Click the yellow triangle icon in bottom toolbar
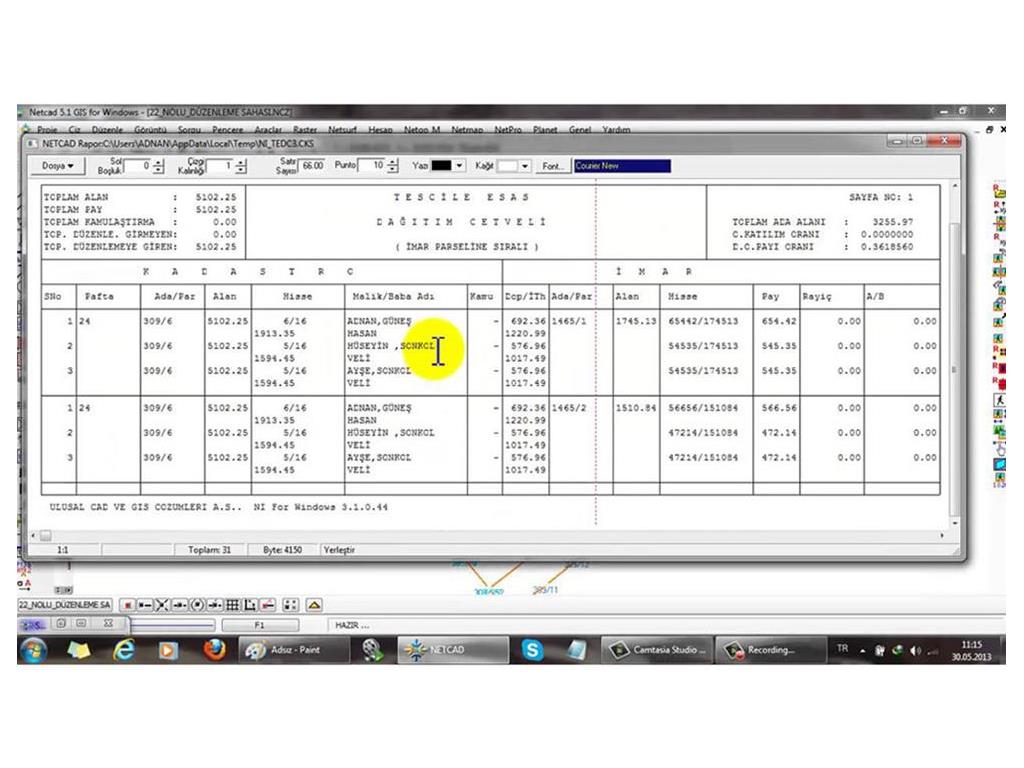Viewport: 1024px width, 768px height. [x=314, y=605]
